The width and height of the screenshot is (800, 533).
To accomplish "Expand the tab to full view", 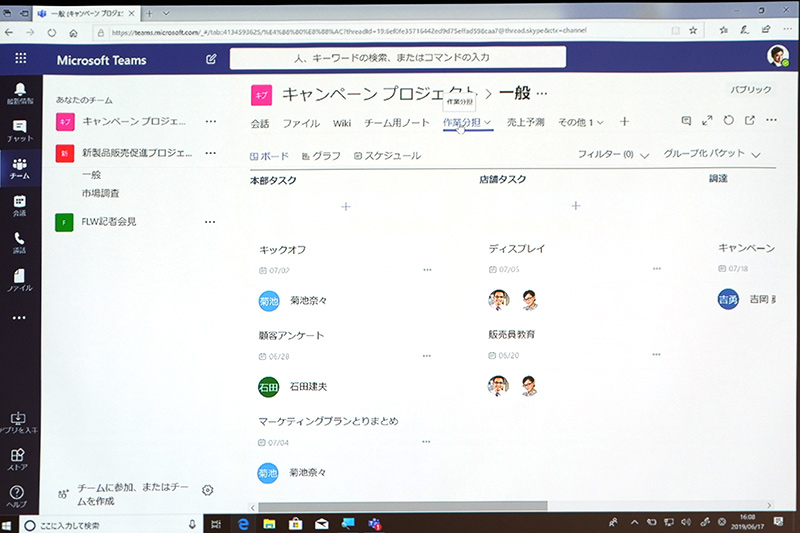I will point(707,120).
